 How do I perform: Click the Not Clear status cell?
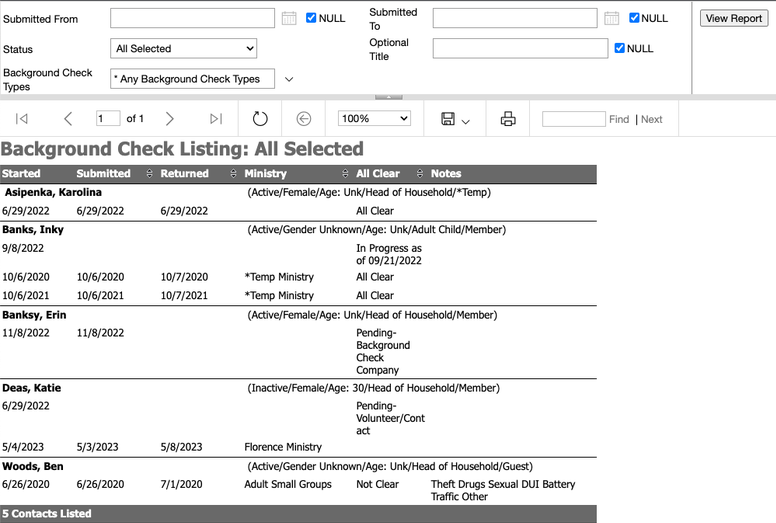coord(377,484)
